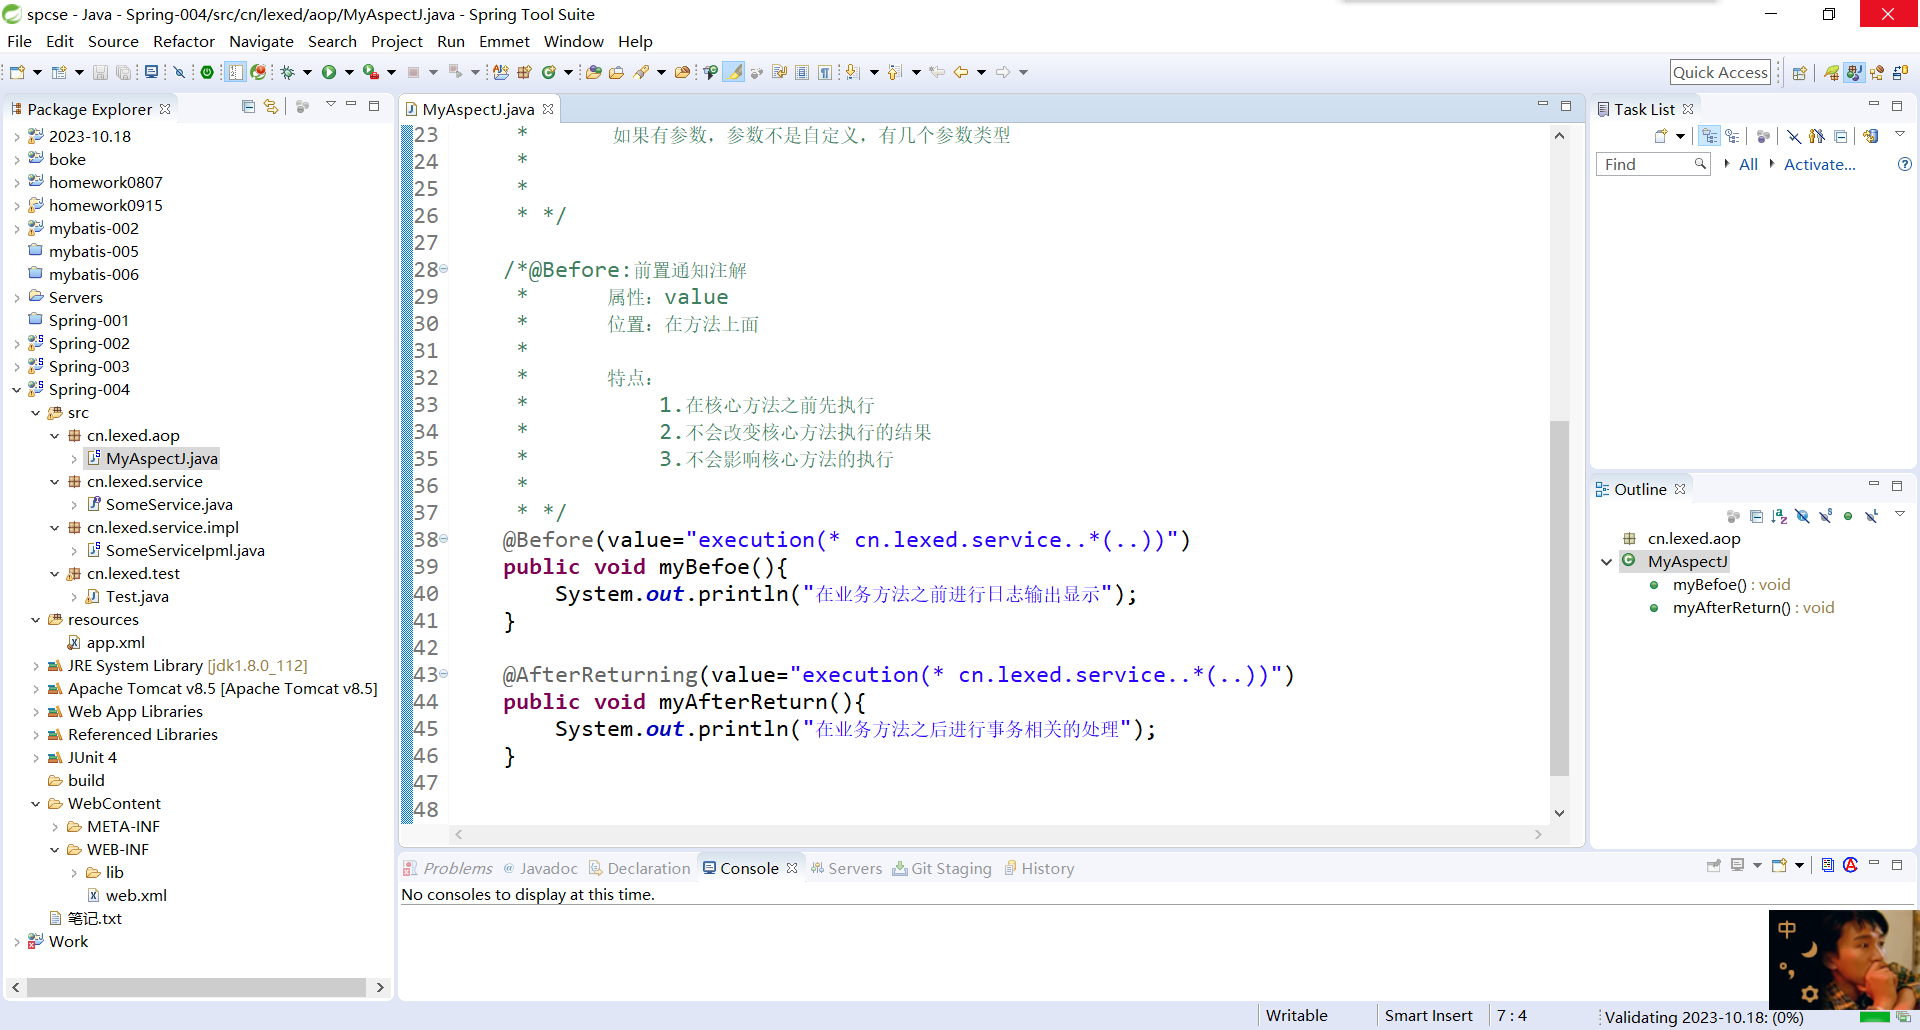Toggle Sort alphabetically in Outline

[x=1779, y=516]
